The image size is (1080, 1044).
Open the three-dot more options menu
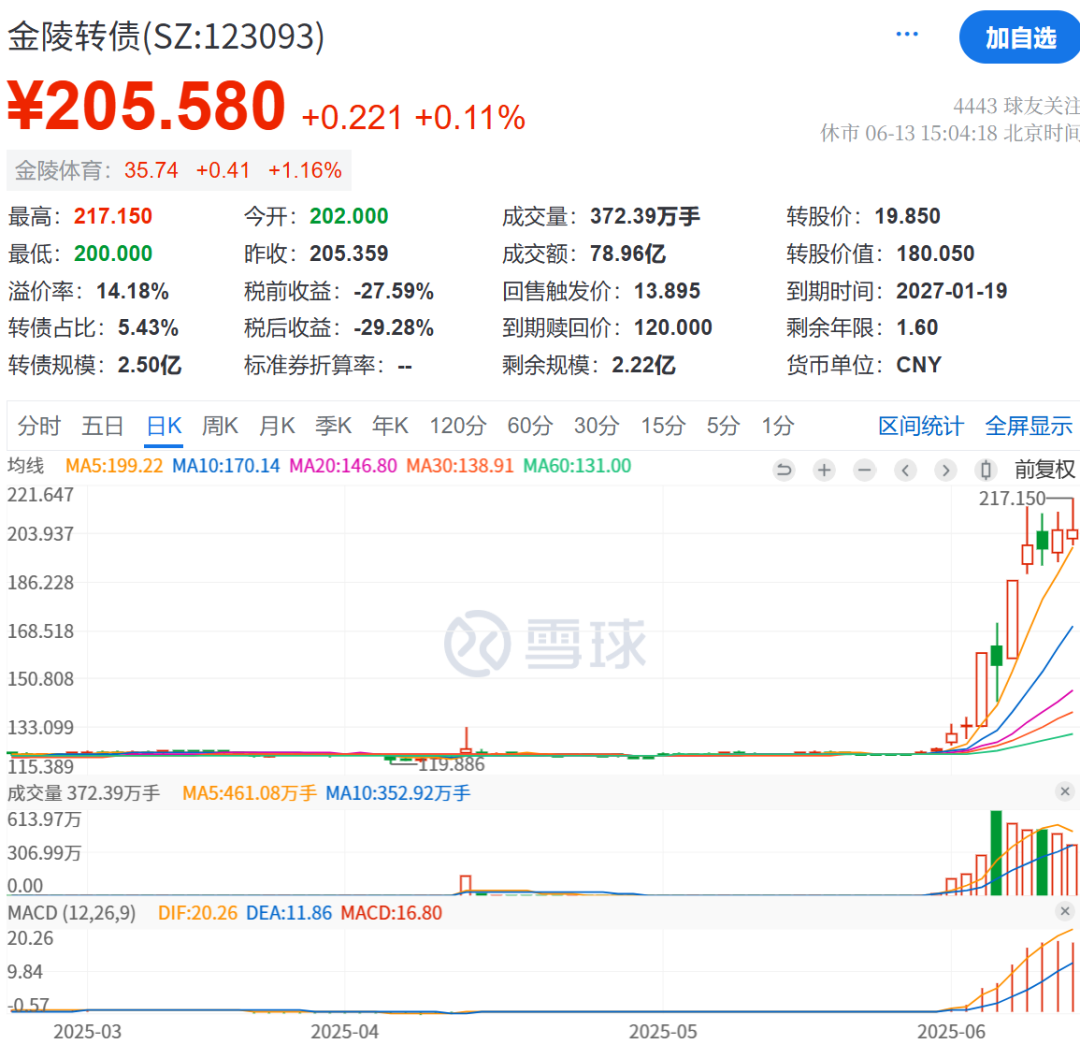pos(907,35)
